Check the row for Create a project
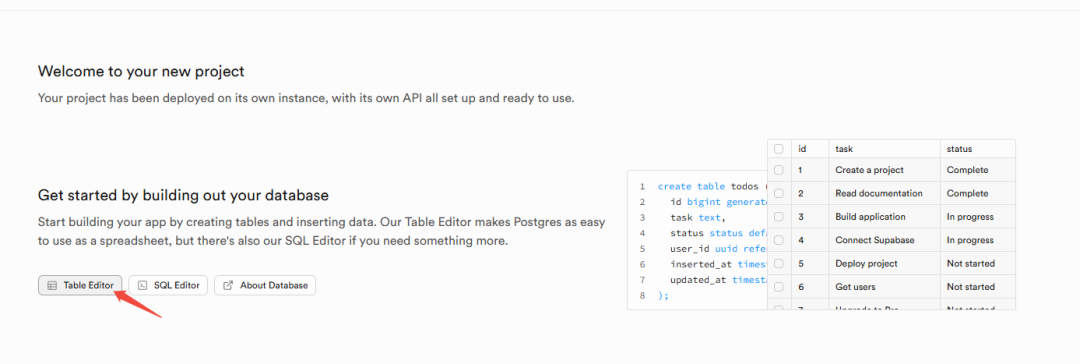The image size is (1080, 364). coord(779,170)
